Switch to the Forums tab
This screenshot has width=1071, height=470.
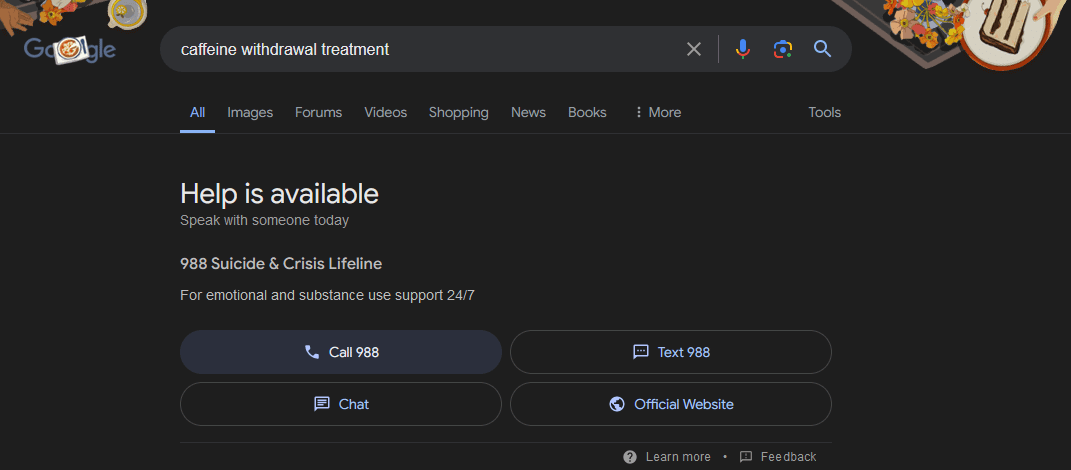[x=318, y=112]
